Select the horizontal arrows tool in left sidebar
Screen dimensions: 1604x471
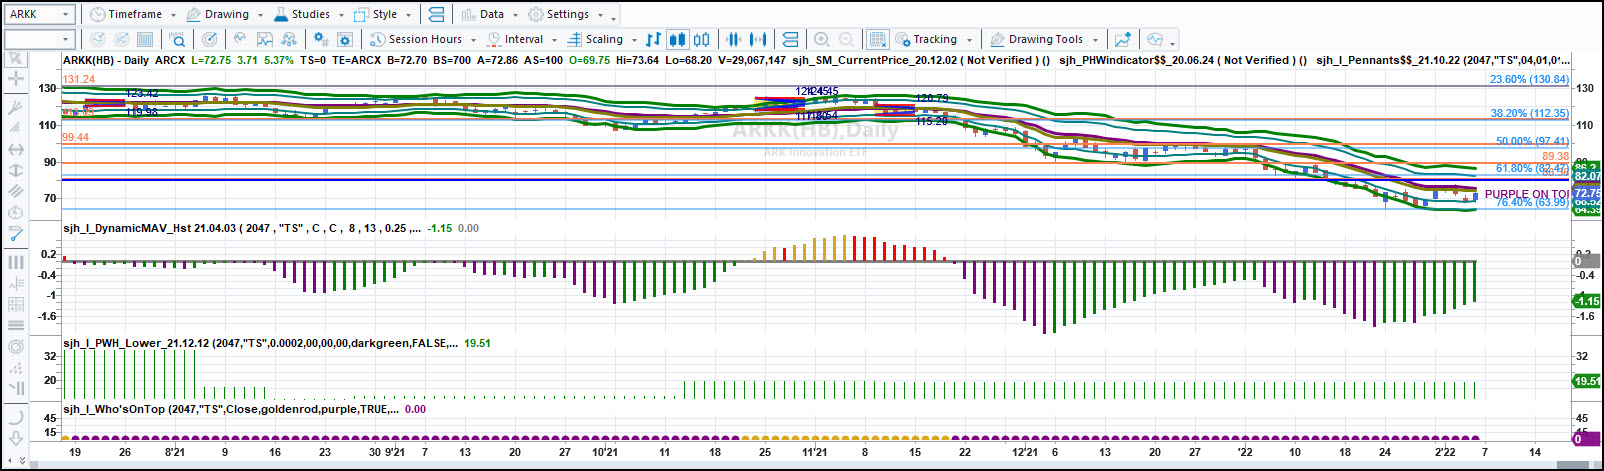click(x=16, y=149)
